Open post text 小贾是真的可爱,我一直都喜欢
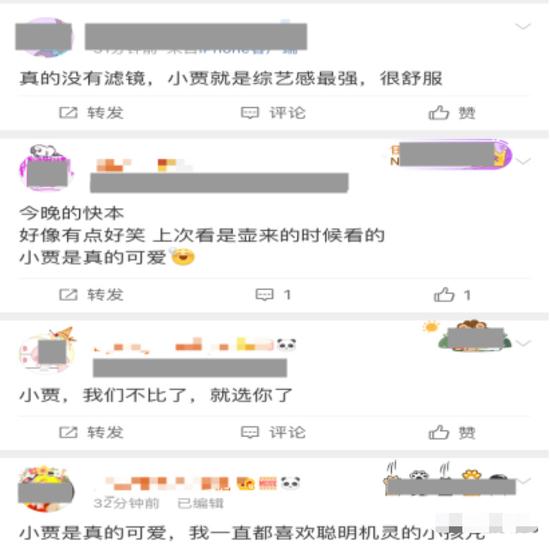The width and height of the screenshot is (550, 545). pyautogui.click(x=253, y=533)
